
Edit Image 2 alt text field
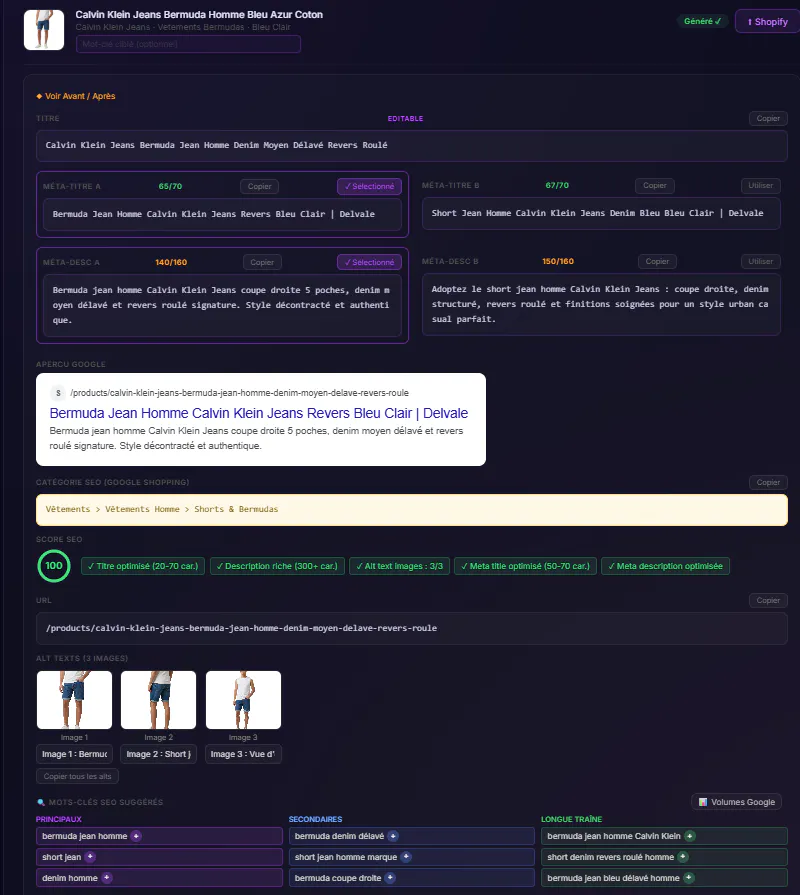pyautogui.click(x=159, y=754)
